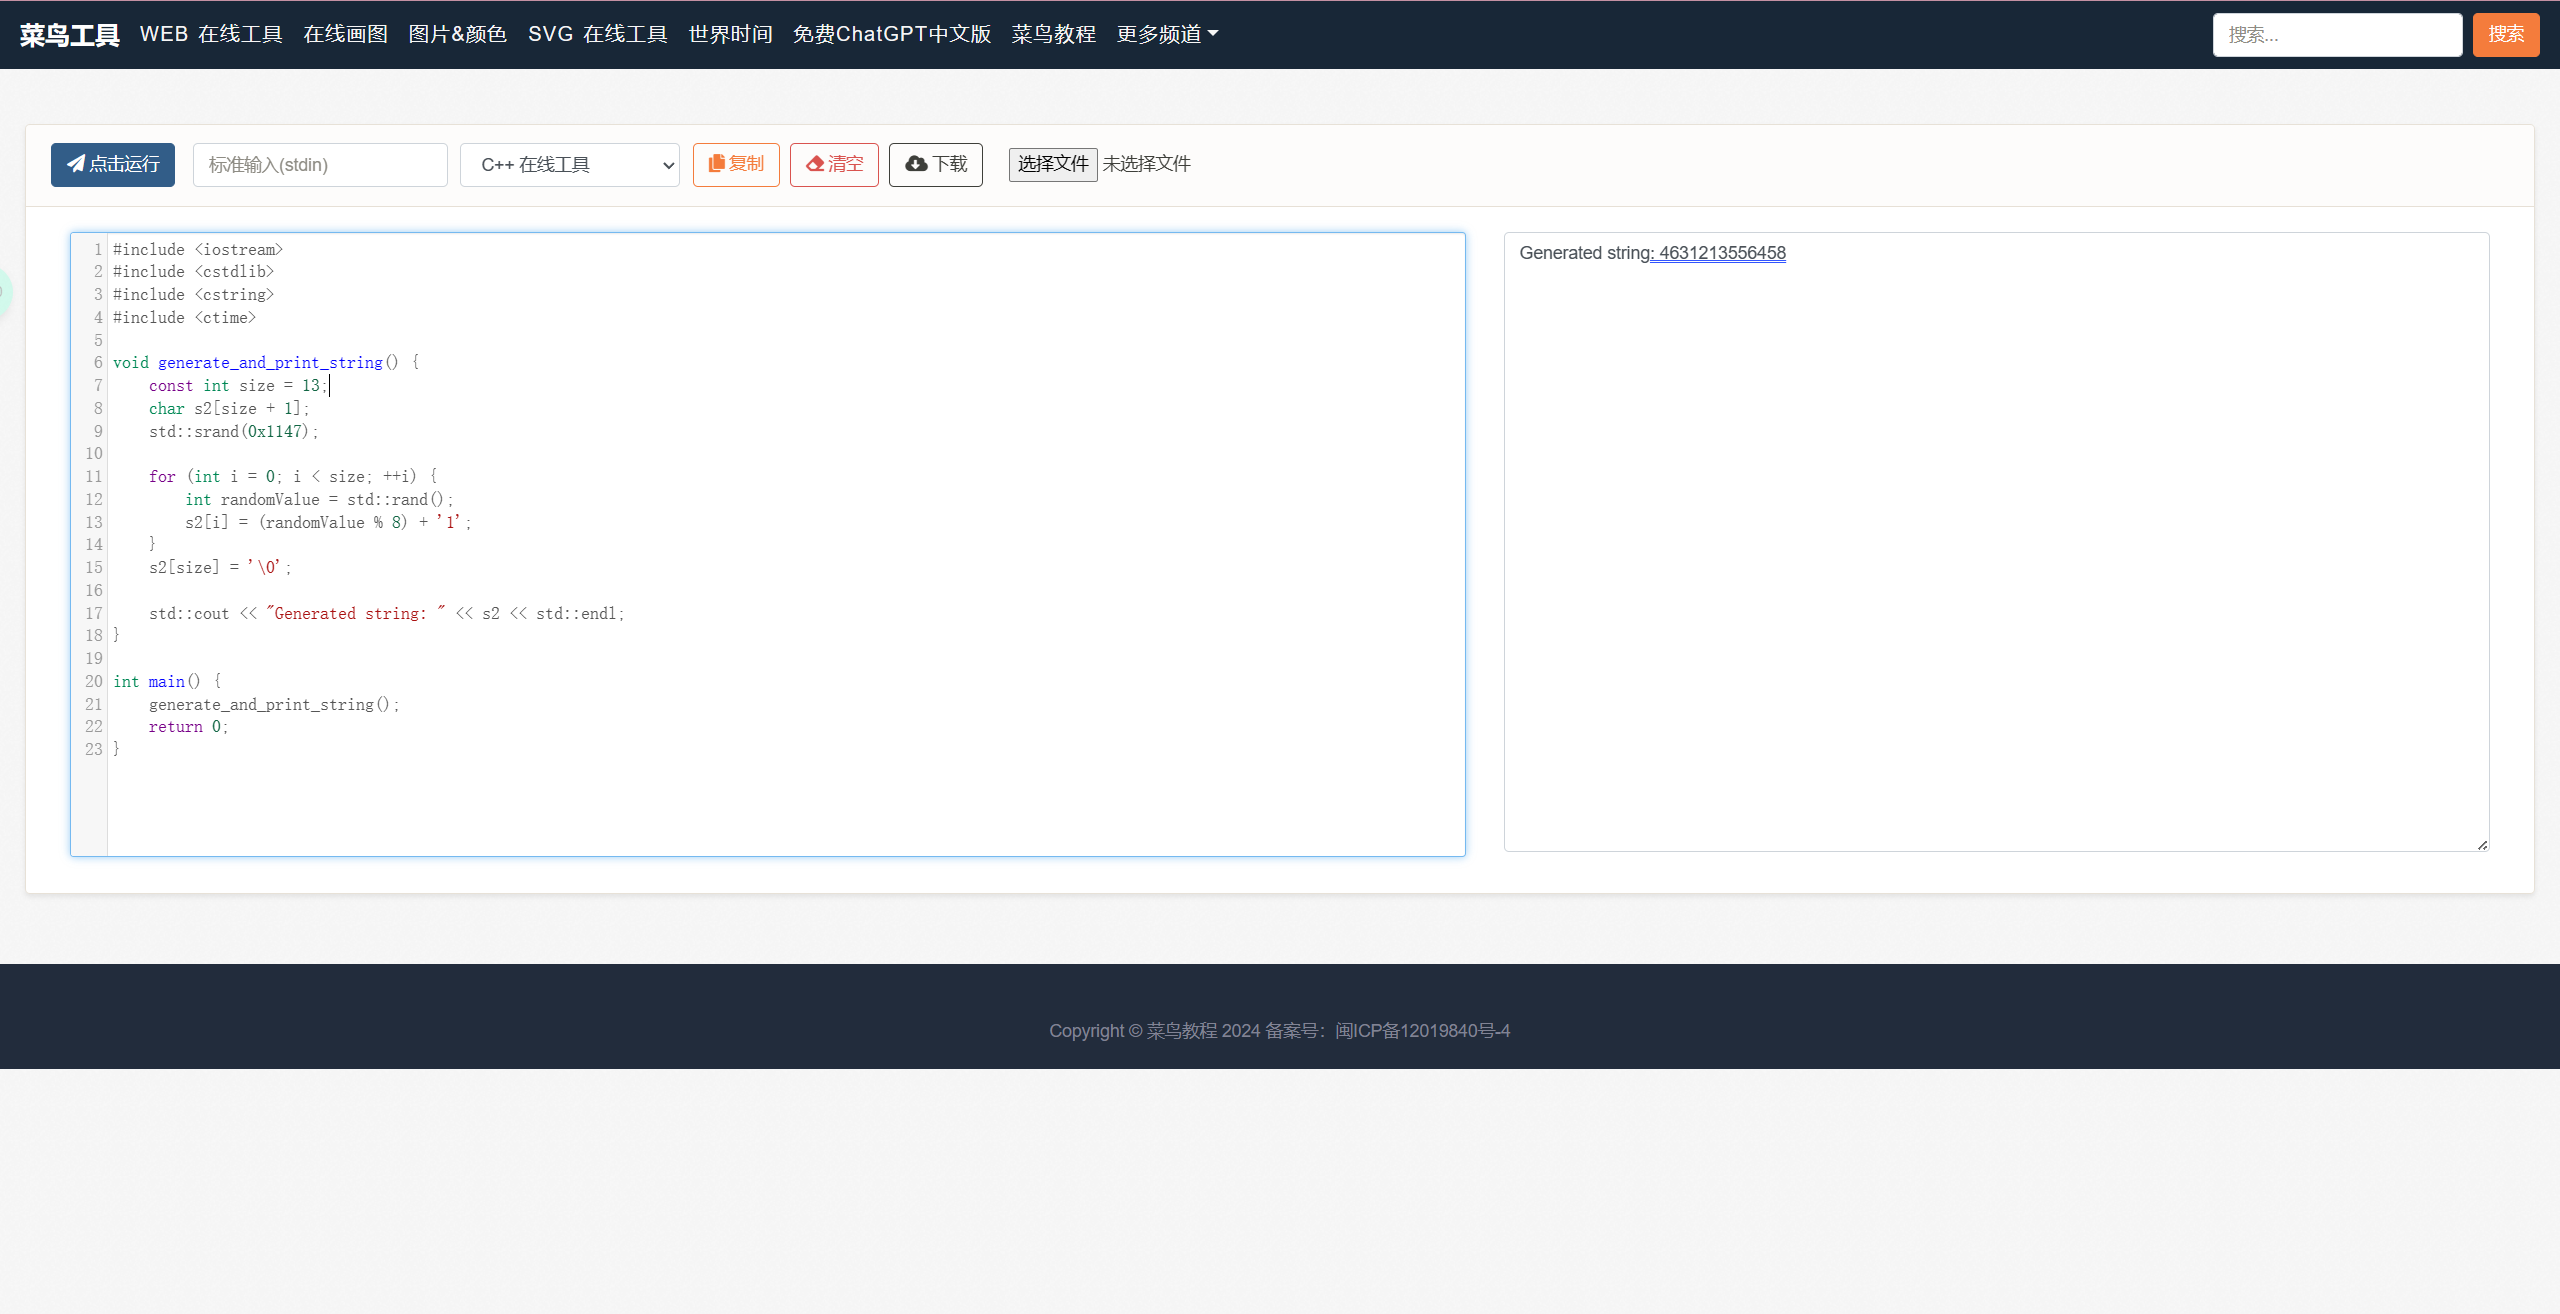2560x1314 pixels.
Task: Expand the 更多频道 dropdown
Action: (x=1167, y=34)
